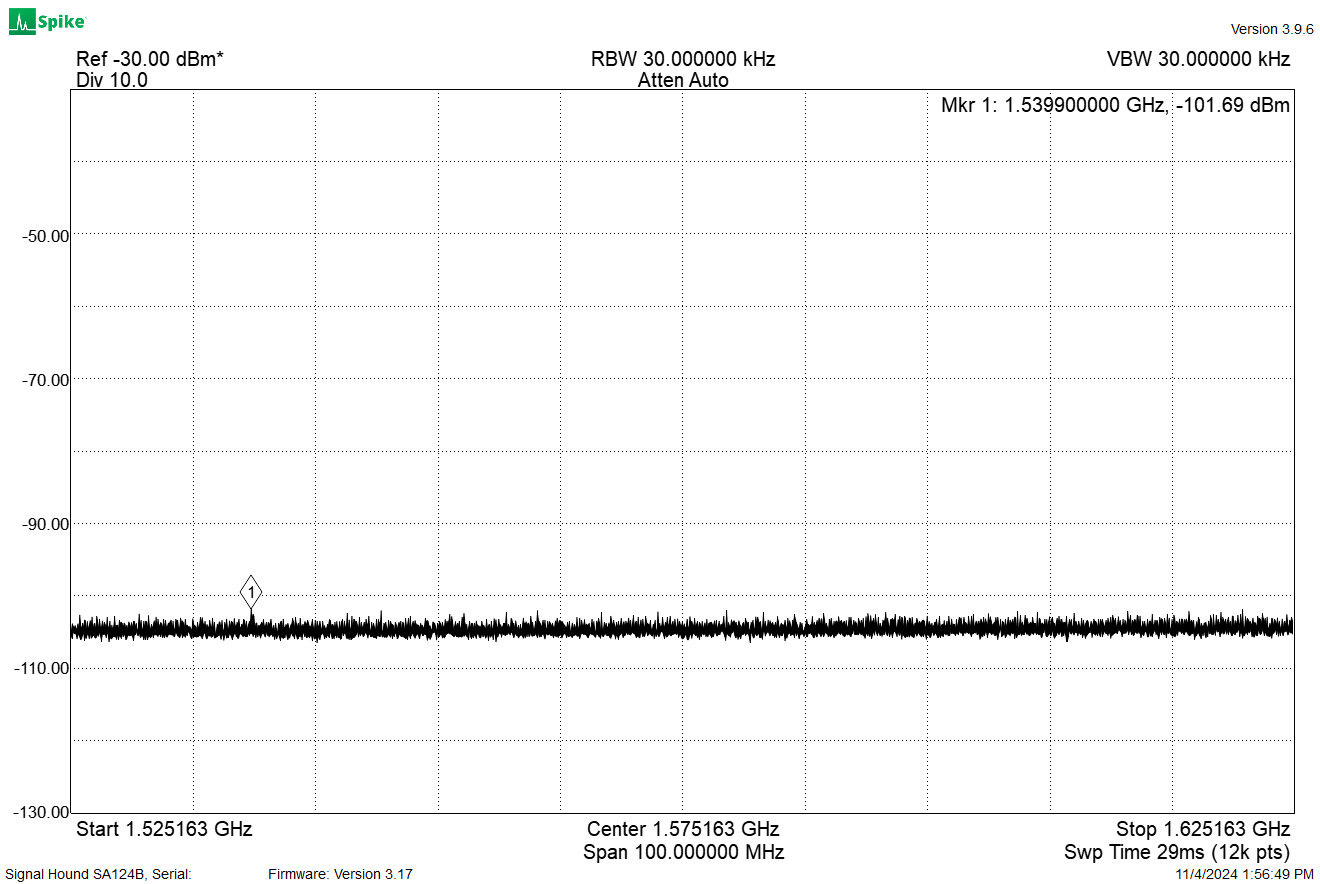Click the Atten Auto label

coord(683,80)
